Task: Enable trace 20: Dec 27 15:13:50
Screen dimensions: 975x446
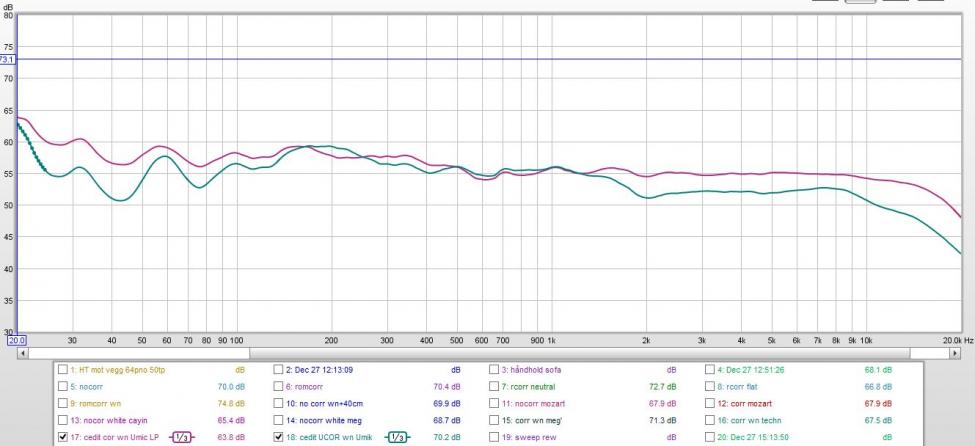Action: [709, 437]
